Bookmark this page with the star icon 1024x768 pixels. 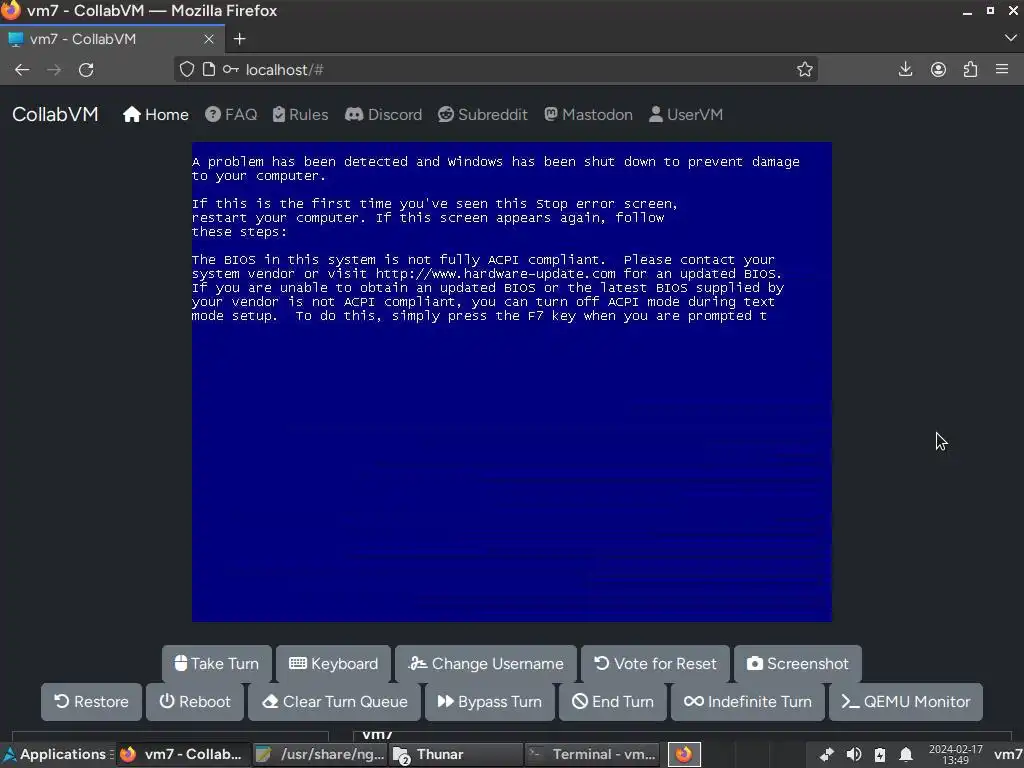(x=805, y=69)
